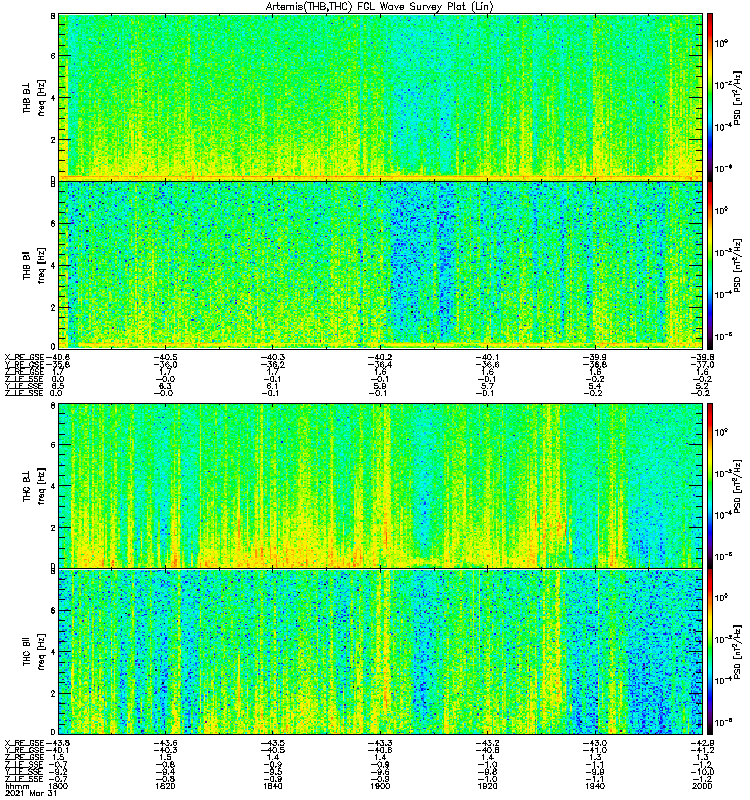Click the THB X_RE_GSE value '-39.9'
Screen dimensions: 750x800
[x=595, y=357]
